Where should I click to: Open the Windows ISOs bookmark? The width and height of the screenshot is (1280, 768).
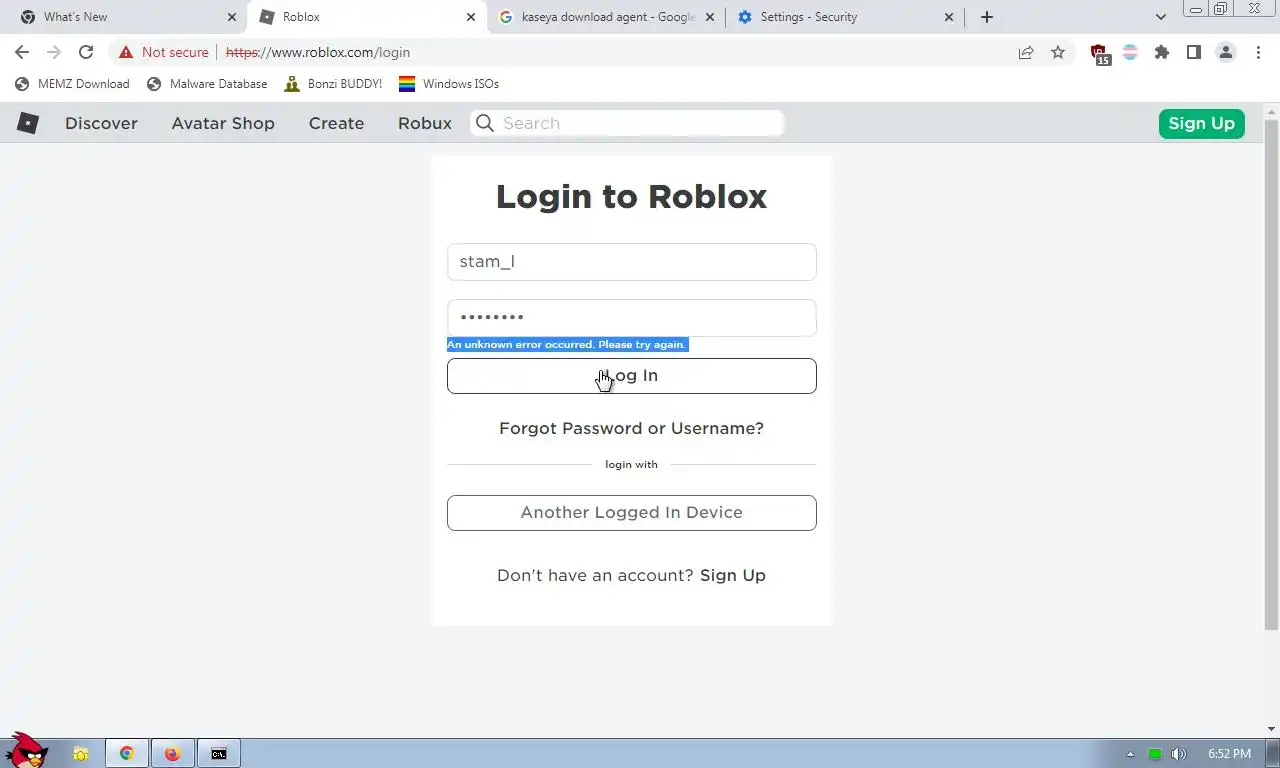click(449, 84)
